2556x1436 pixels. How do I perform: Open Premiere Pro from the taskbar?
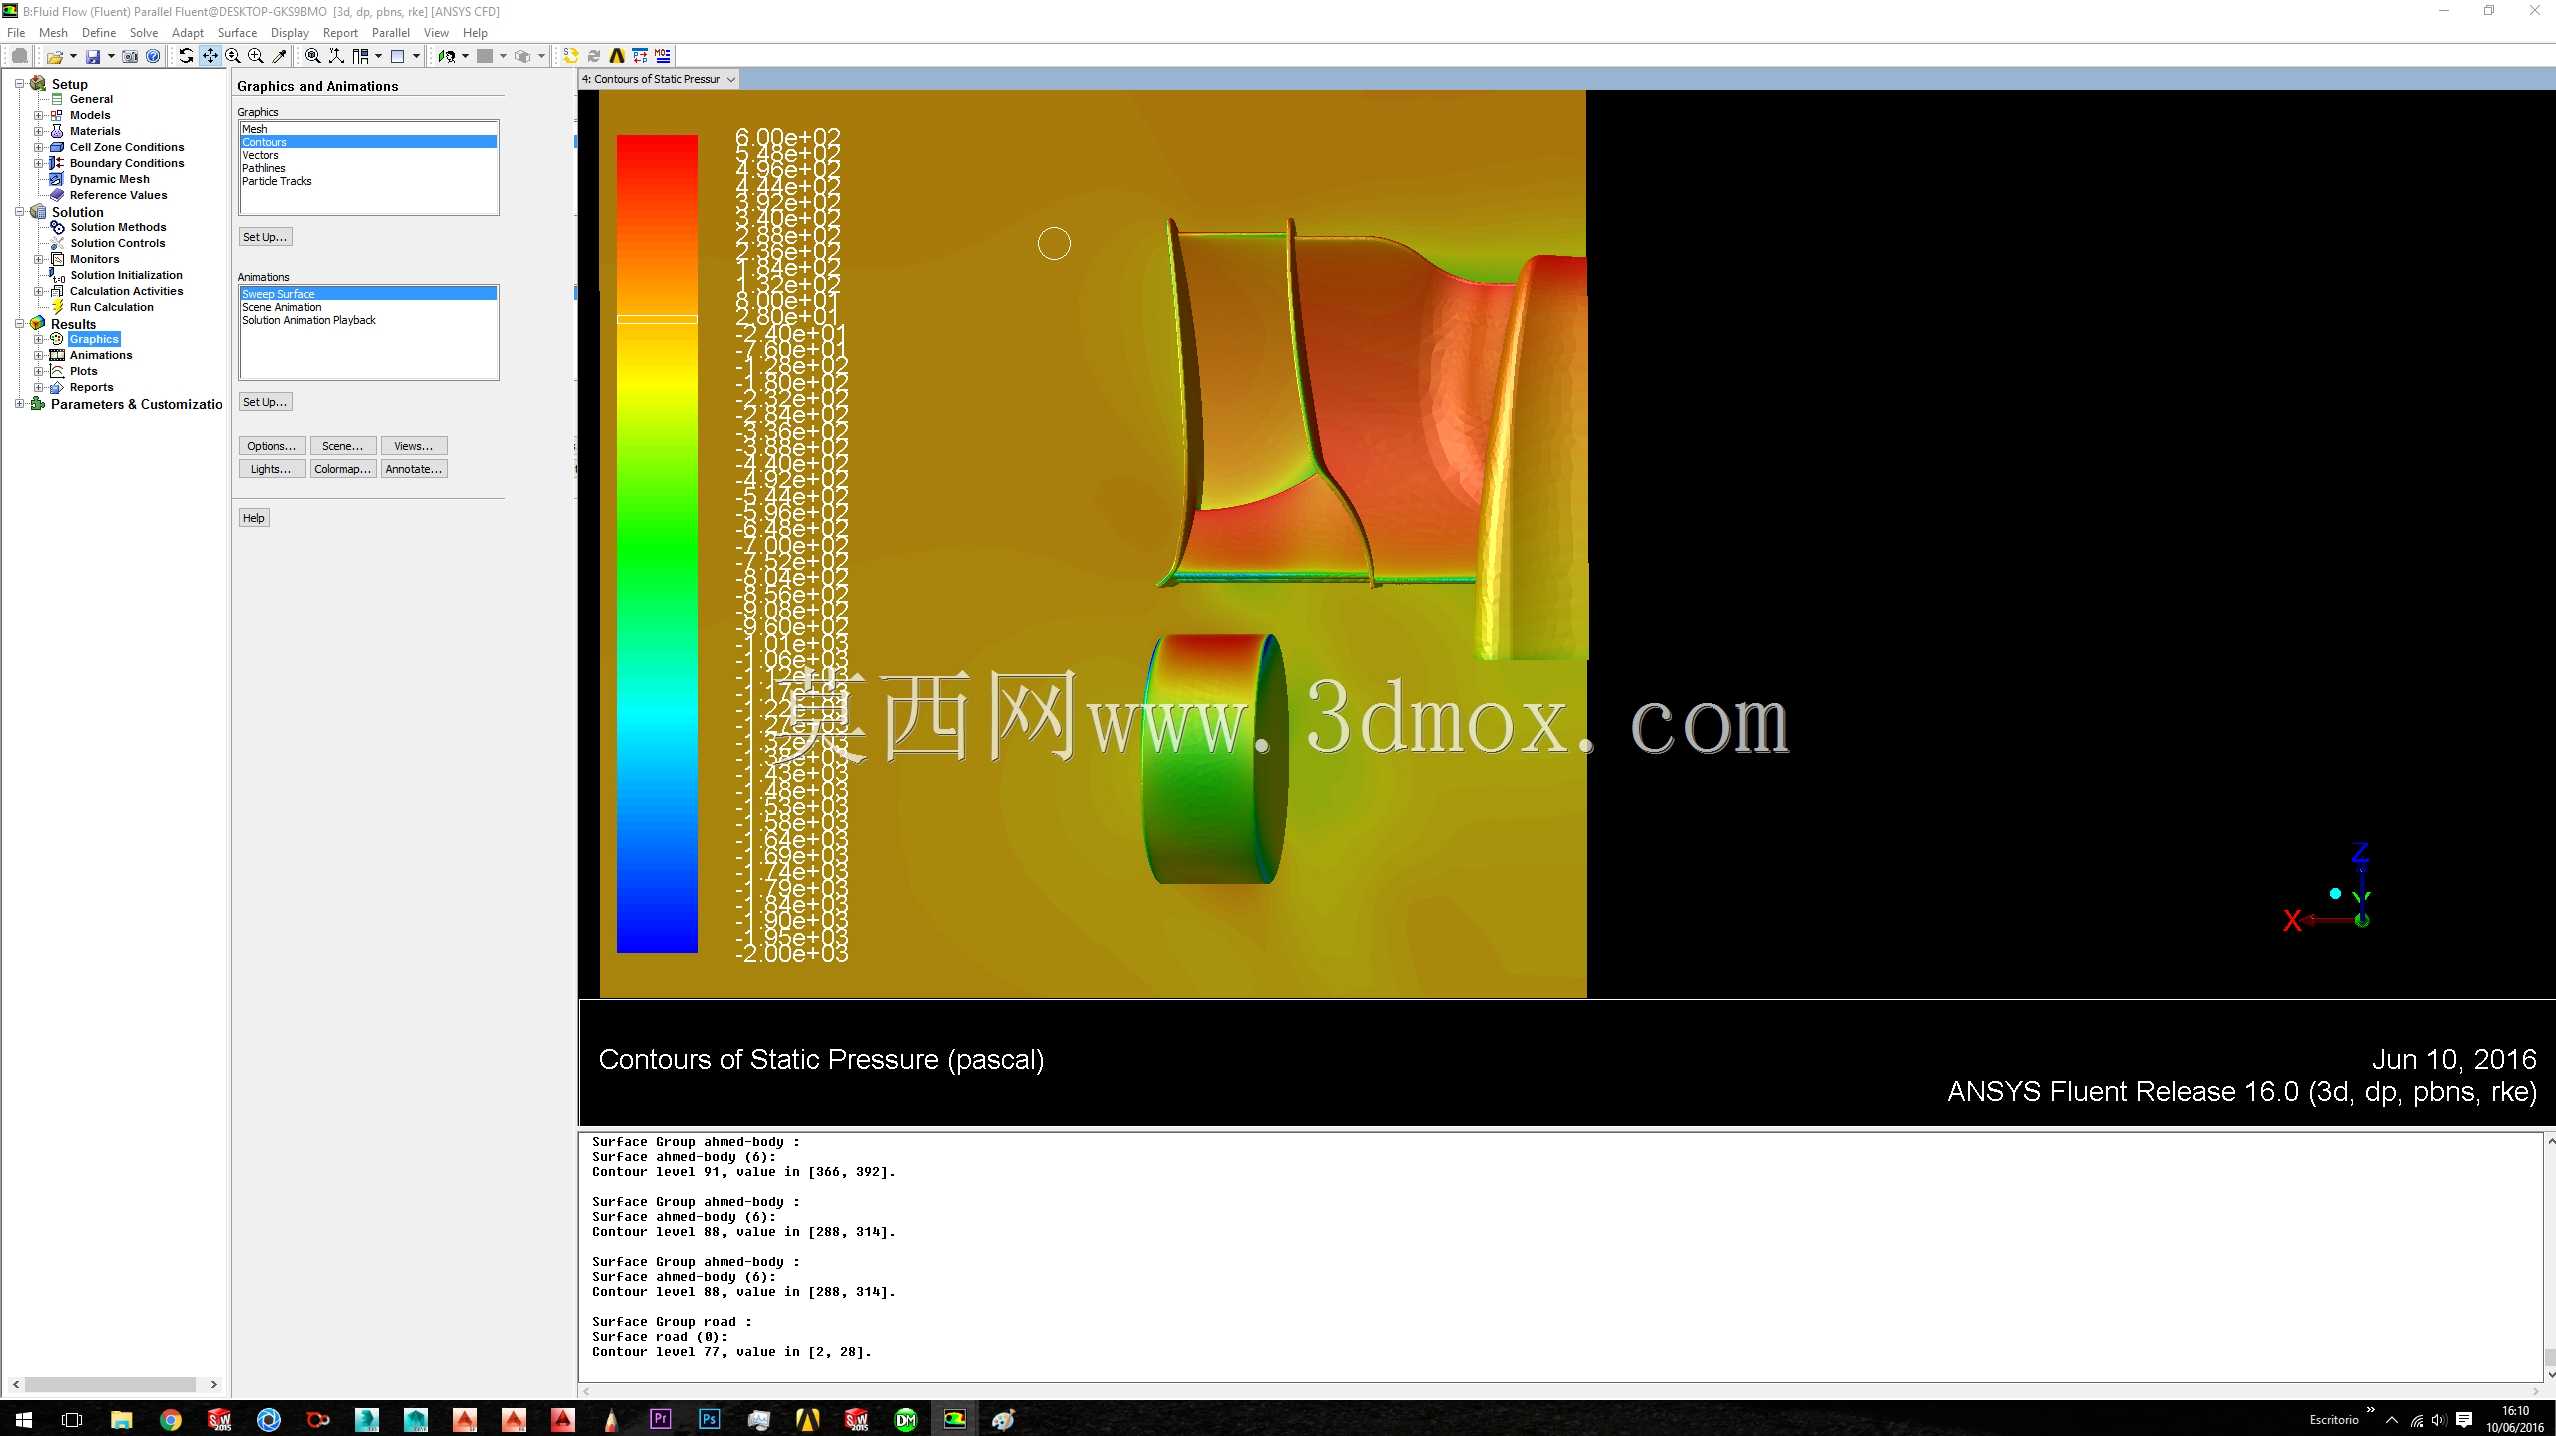tap(661, 1419)
